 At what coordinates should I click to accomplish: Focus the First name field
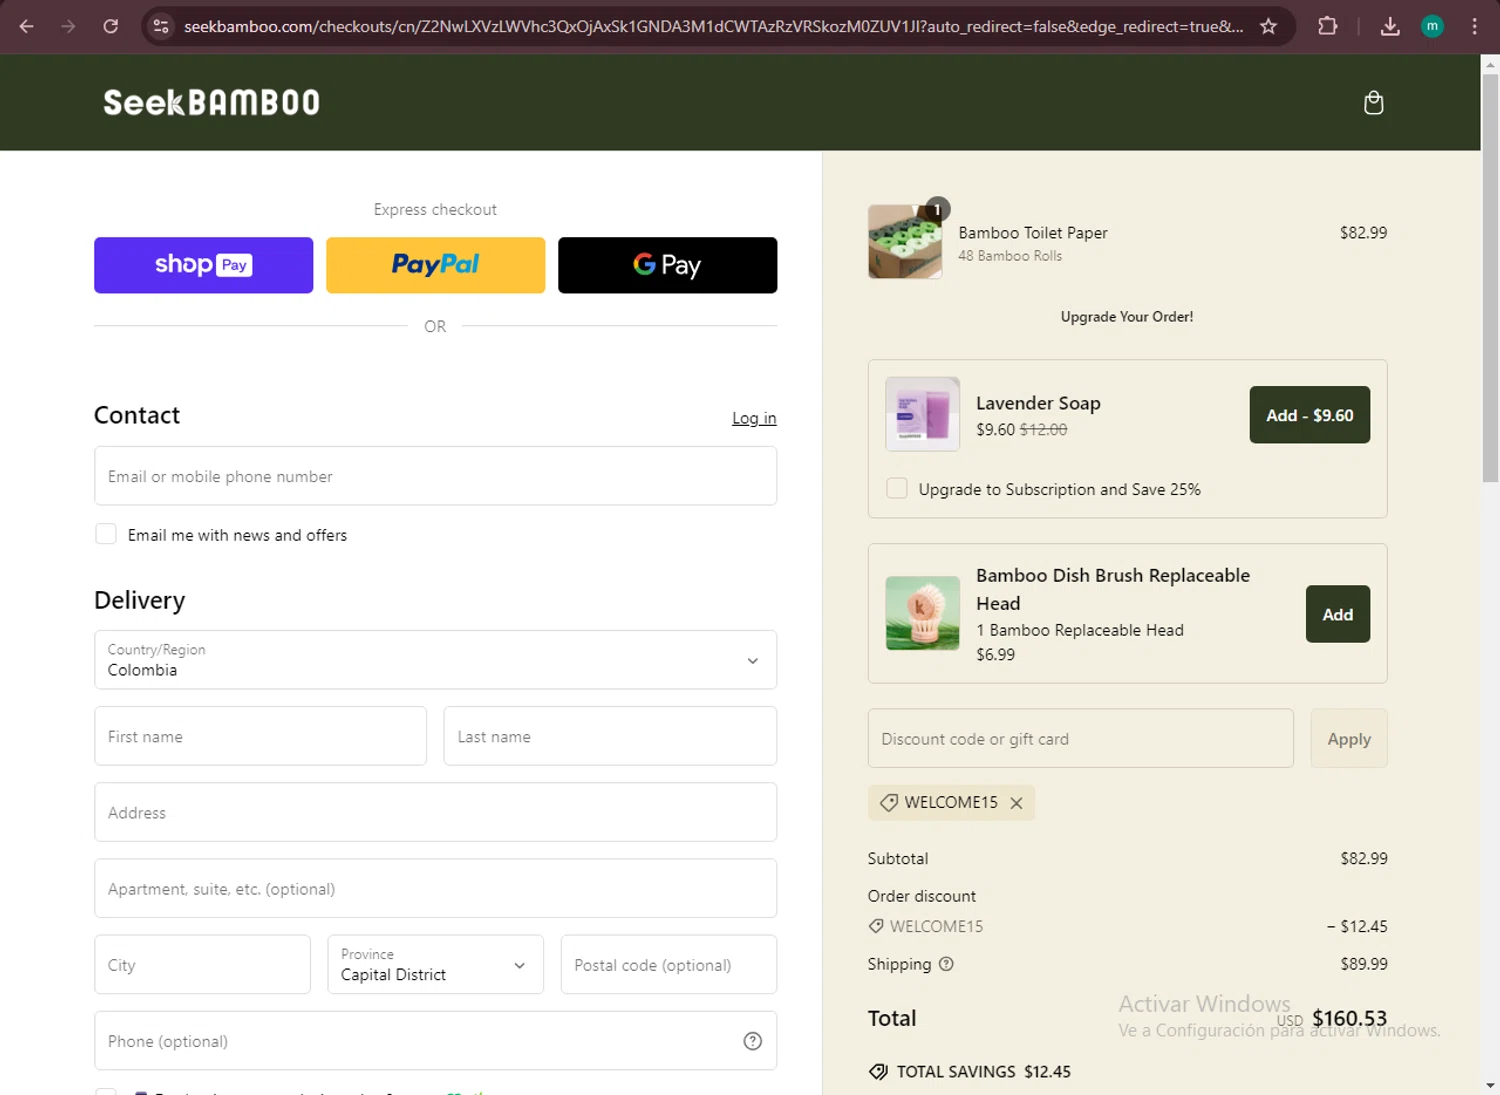pyautogui.click(x=260, y=736)
